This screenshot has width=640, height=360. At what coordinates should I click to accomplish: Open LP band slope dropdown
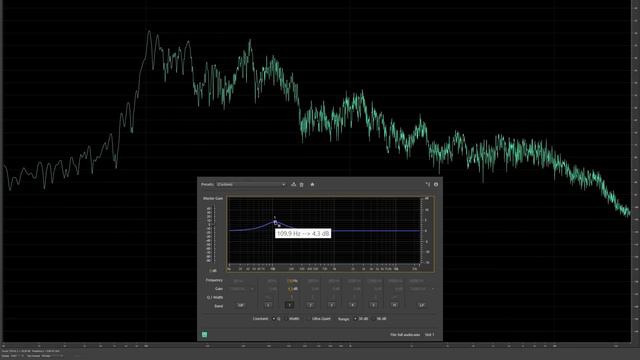tap(422, 289)
